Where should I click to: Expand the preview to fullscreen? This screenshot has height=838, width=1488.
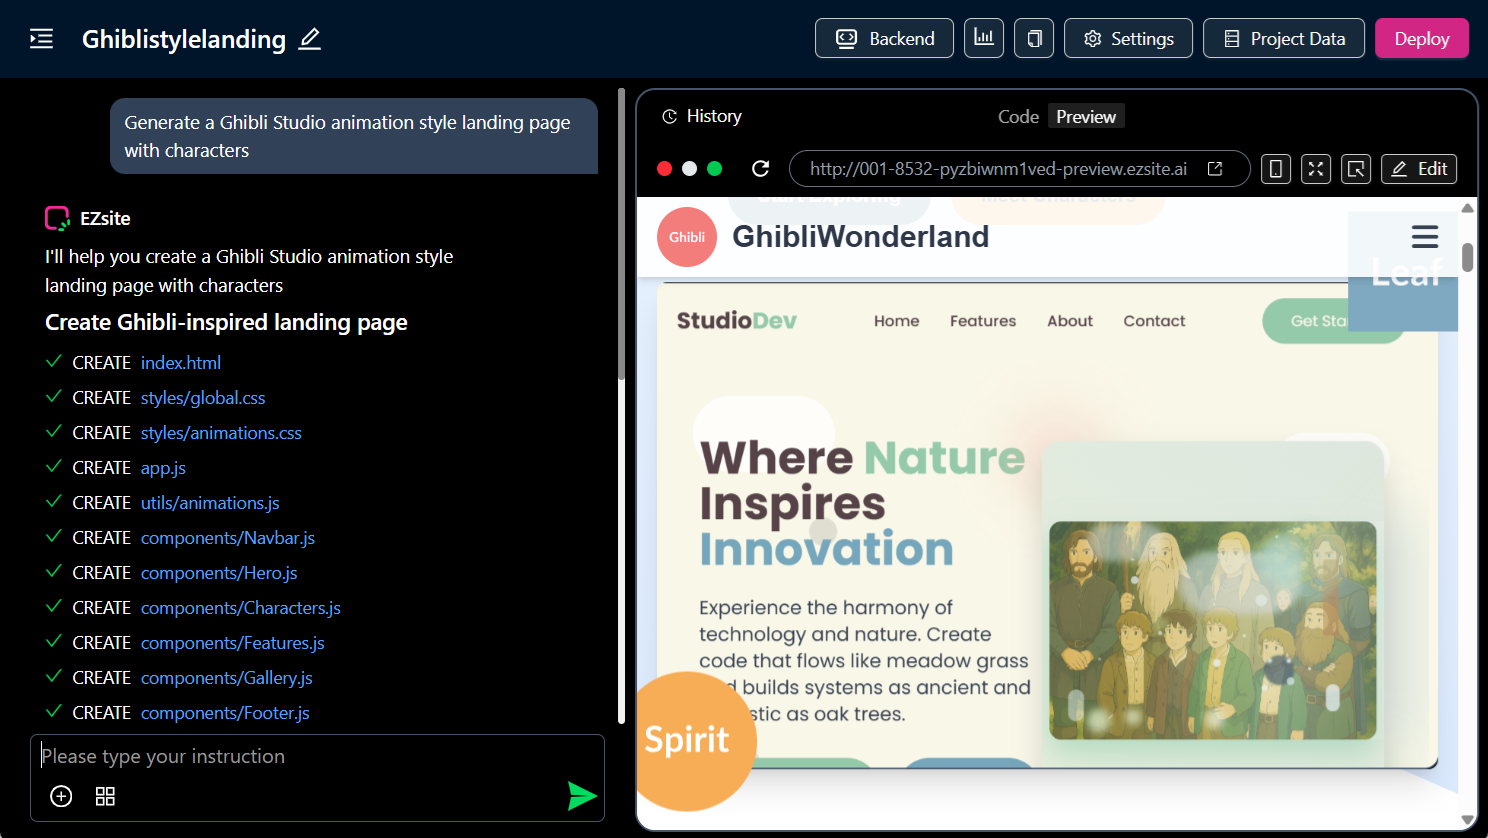(1316, 169)
